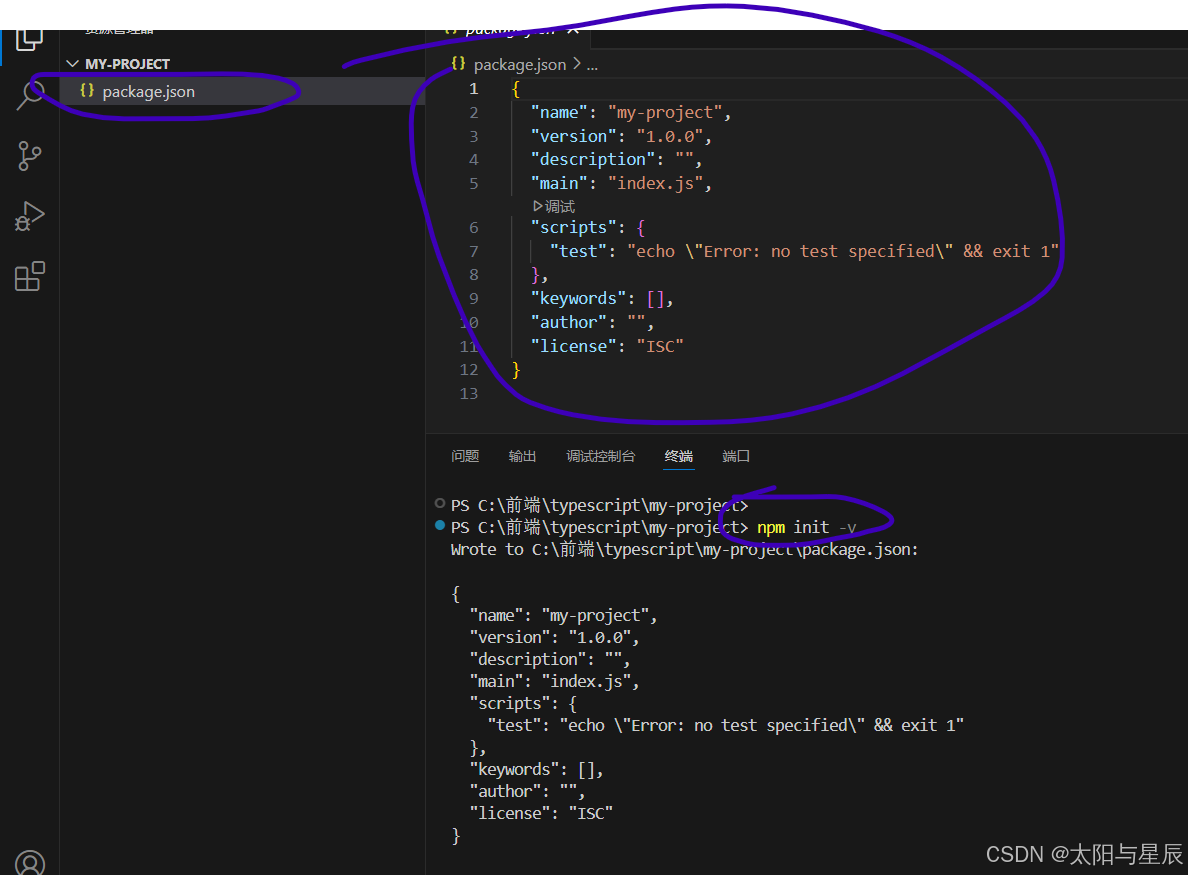Click the "version" key in editor

click(574, 136)
